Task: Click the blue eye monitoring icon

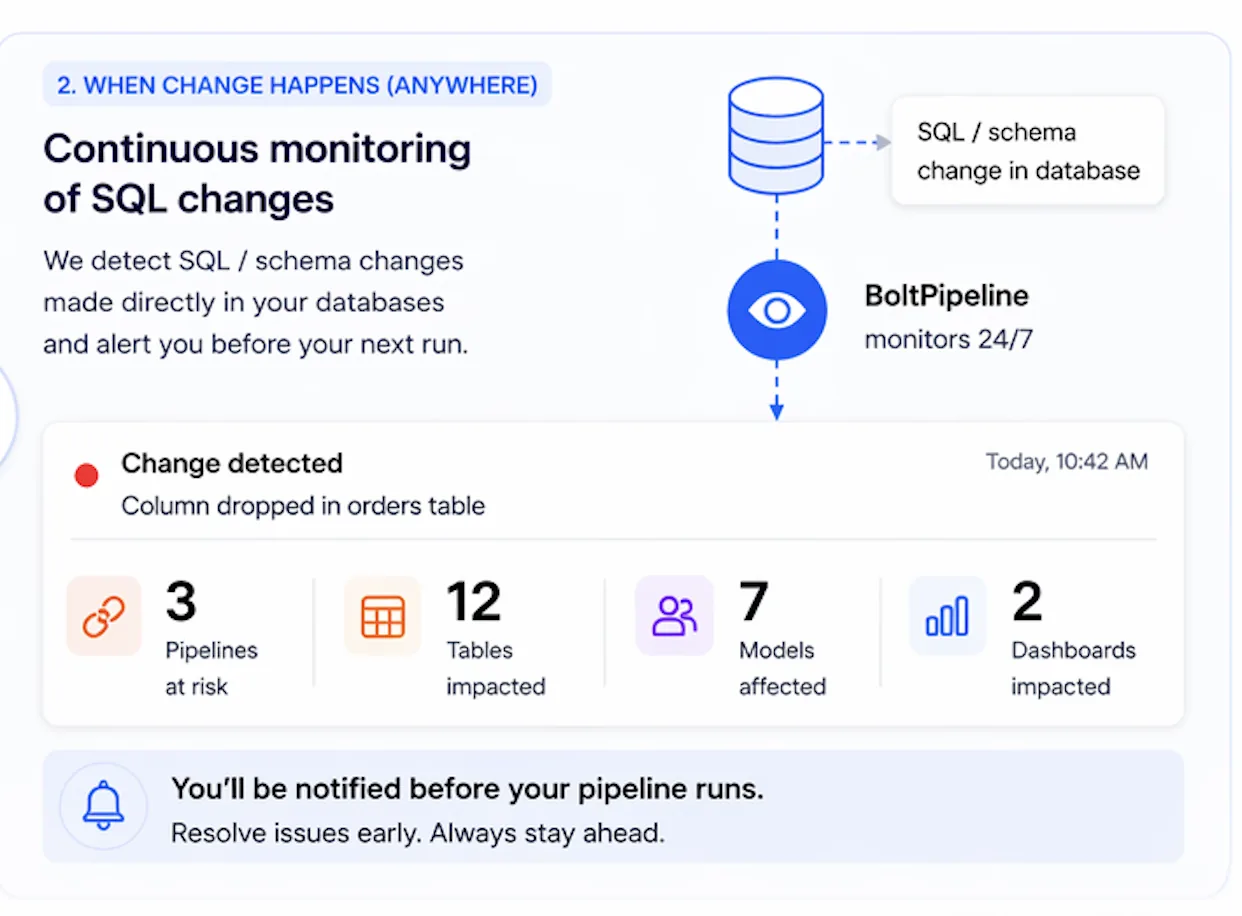Action: (777, 309)
